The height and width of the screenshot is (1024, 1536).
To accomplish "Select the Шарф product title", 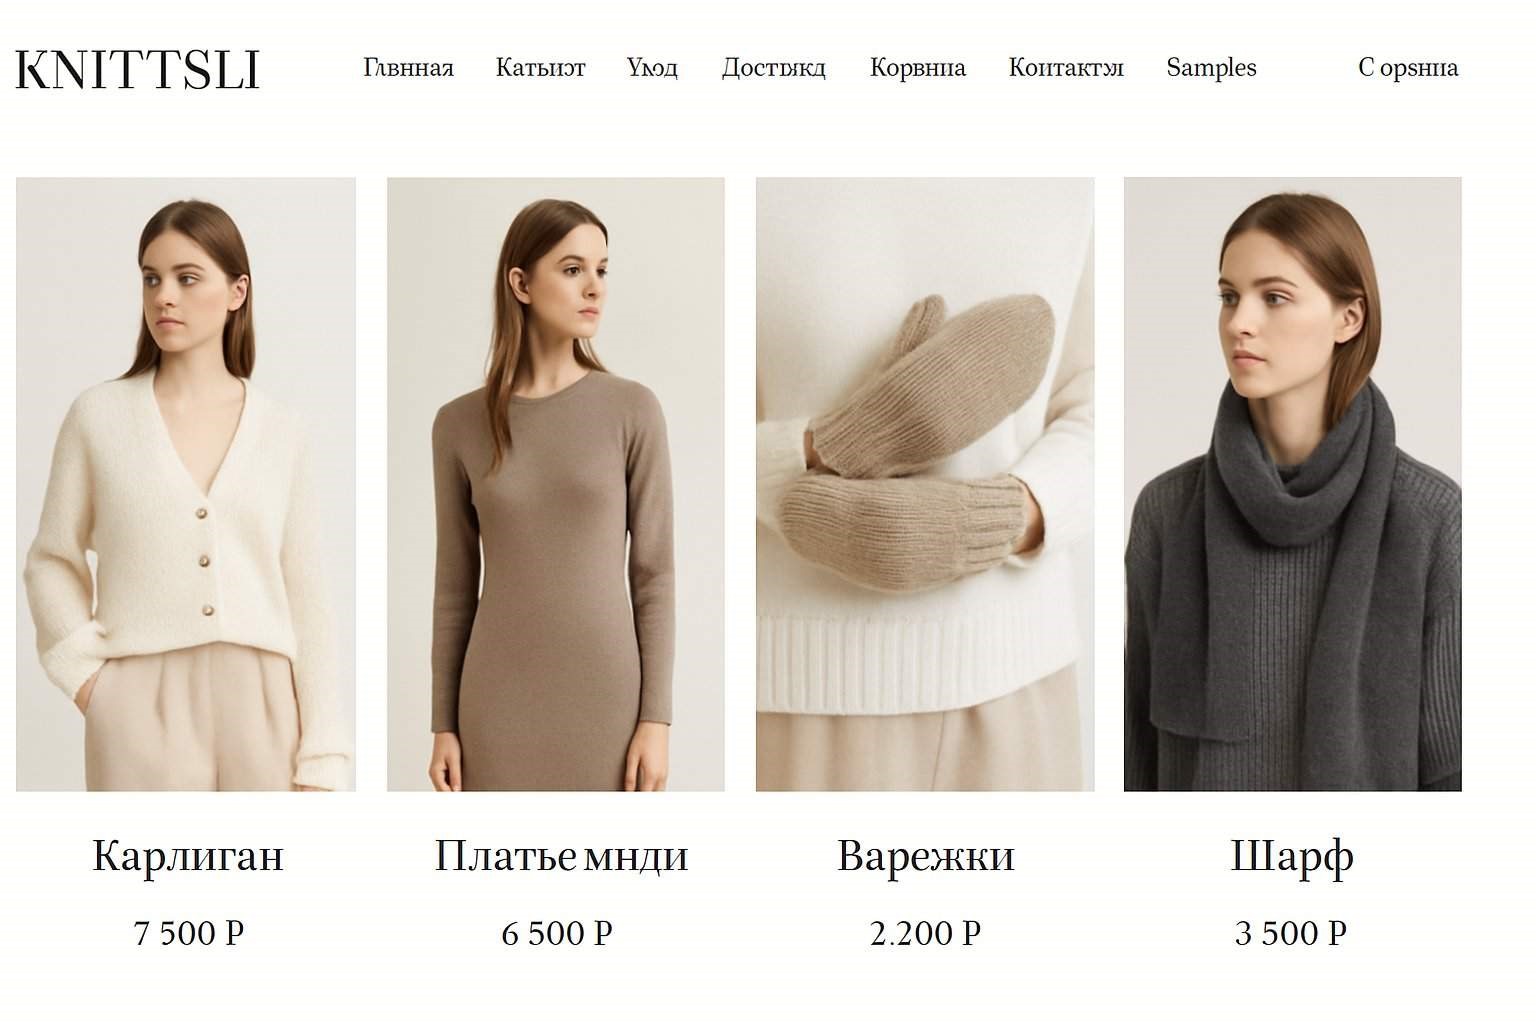I will coord(1292,857).
